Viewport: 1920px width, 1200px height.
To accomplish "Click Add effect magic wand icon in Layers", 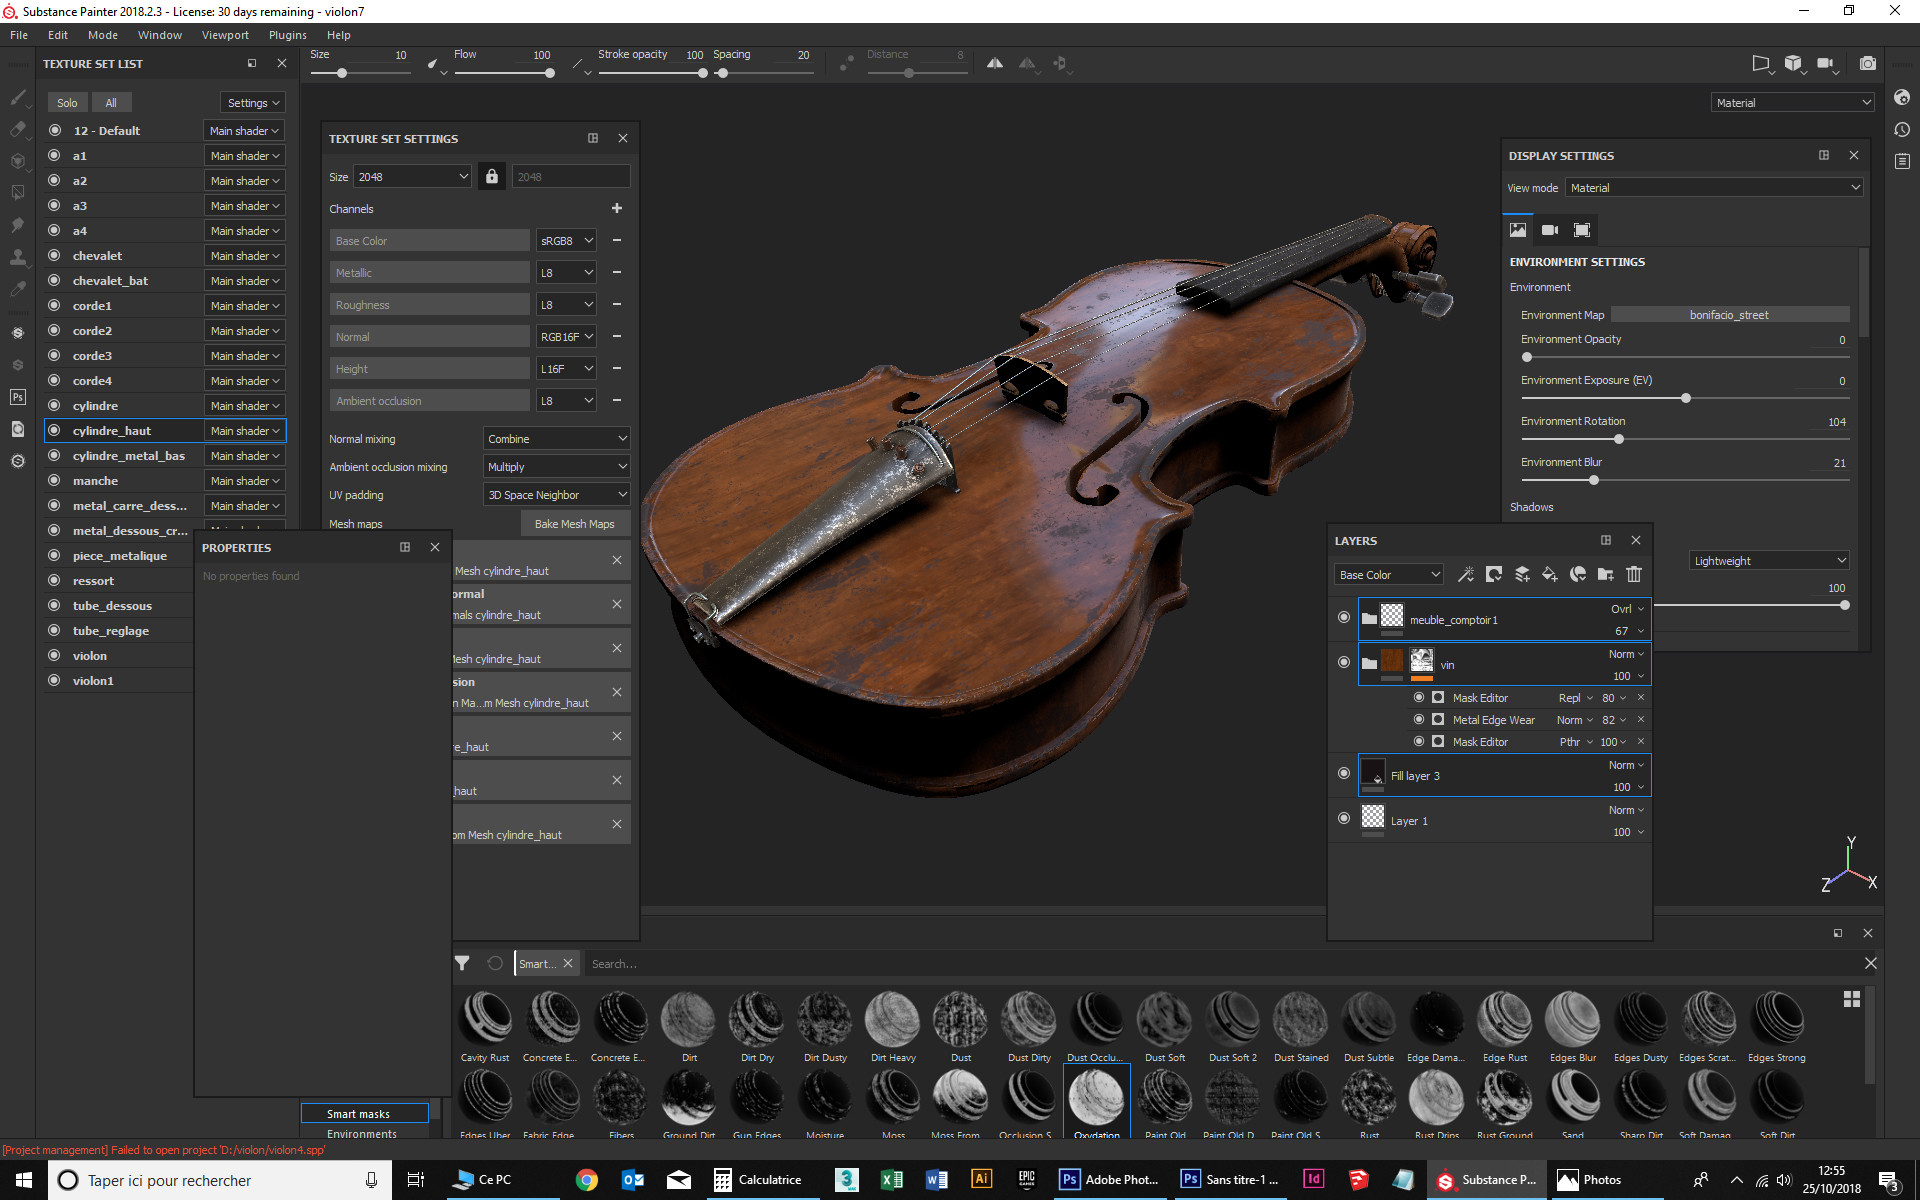I will (1466, 574).
